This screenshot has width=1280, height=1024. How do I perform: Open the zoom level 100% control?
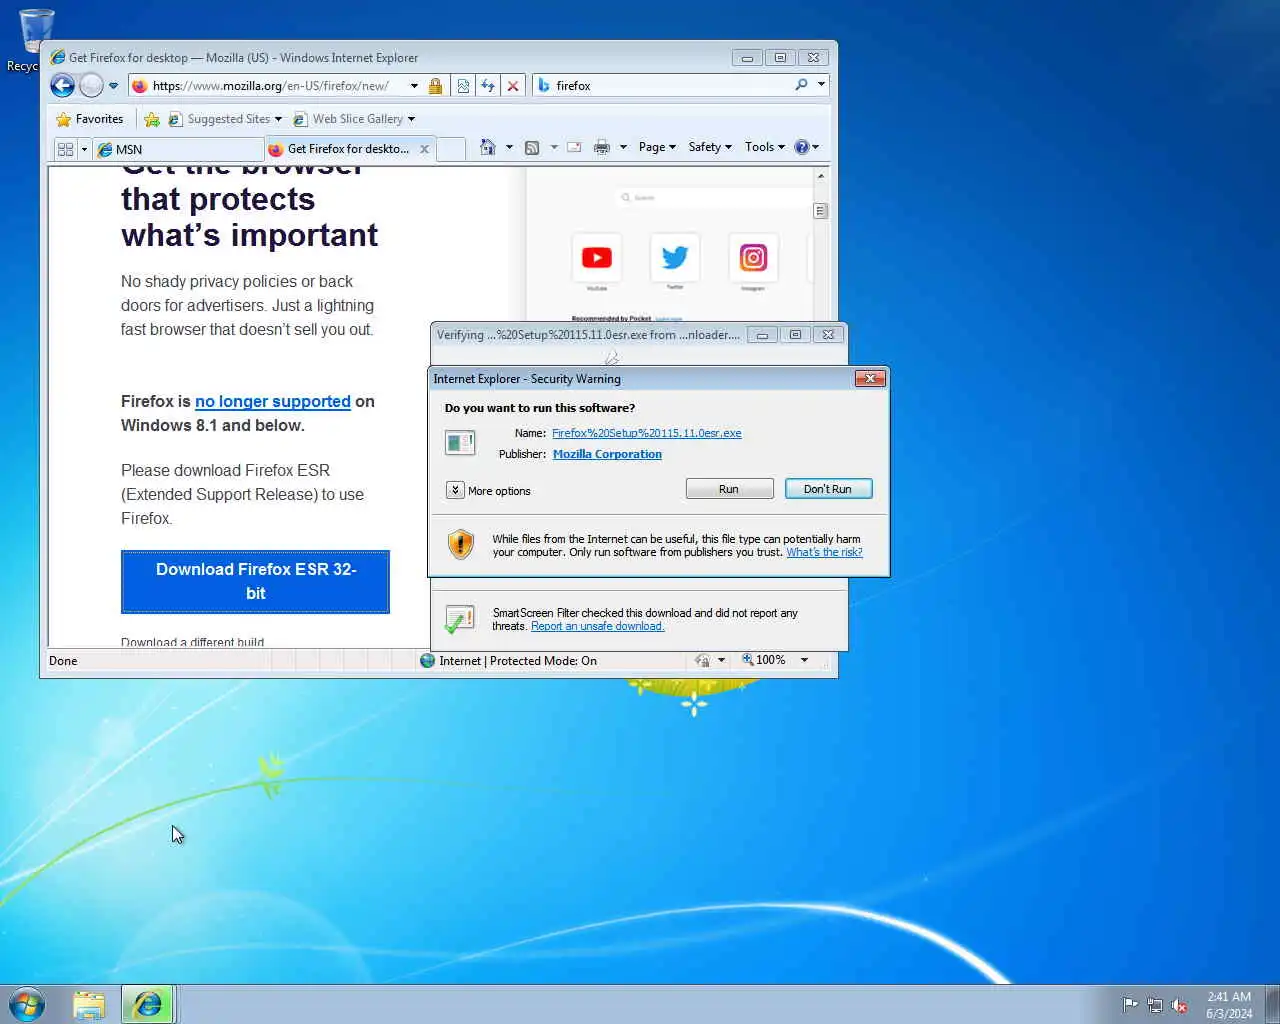[x=763, y=660]
